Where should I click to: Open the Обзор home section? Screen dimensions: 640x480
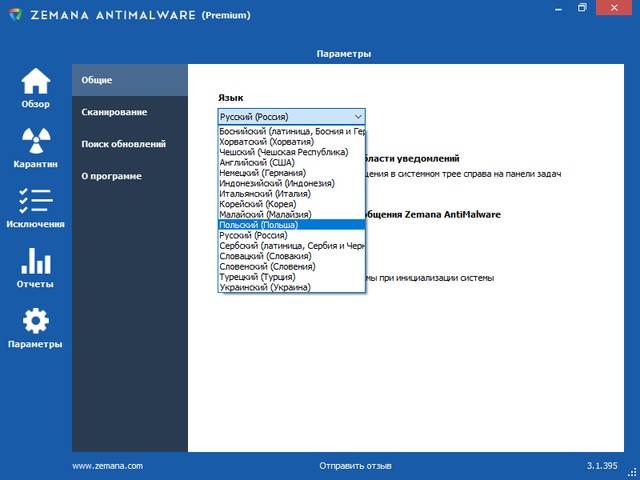[35, 88]
